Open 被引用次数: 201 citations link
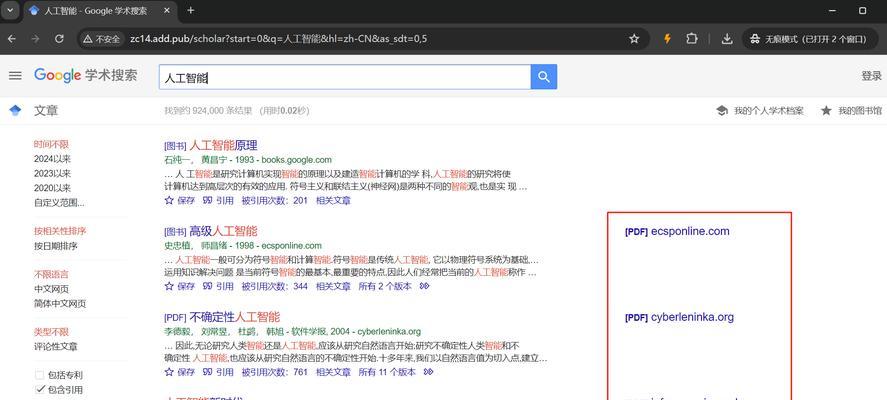The width and height of the screenshot is (887, 400). click(274, 200)
